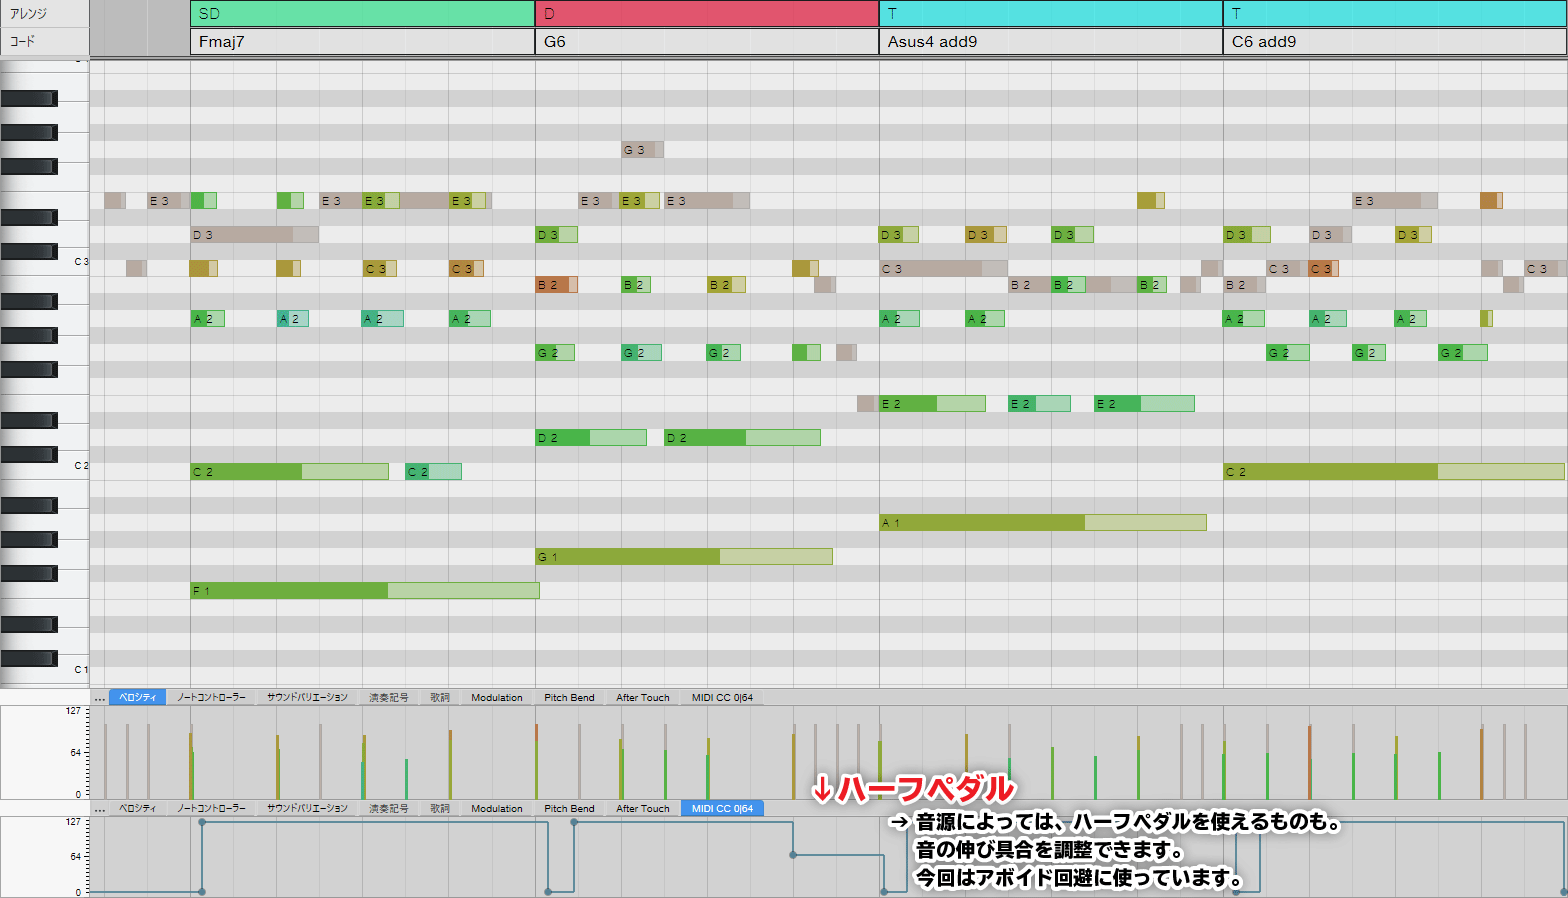Viewport: 1568px width, 898px height.
Task: Select サウンドバリエーション tab in the upper lane
Action: (x=307, y=698)
